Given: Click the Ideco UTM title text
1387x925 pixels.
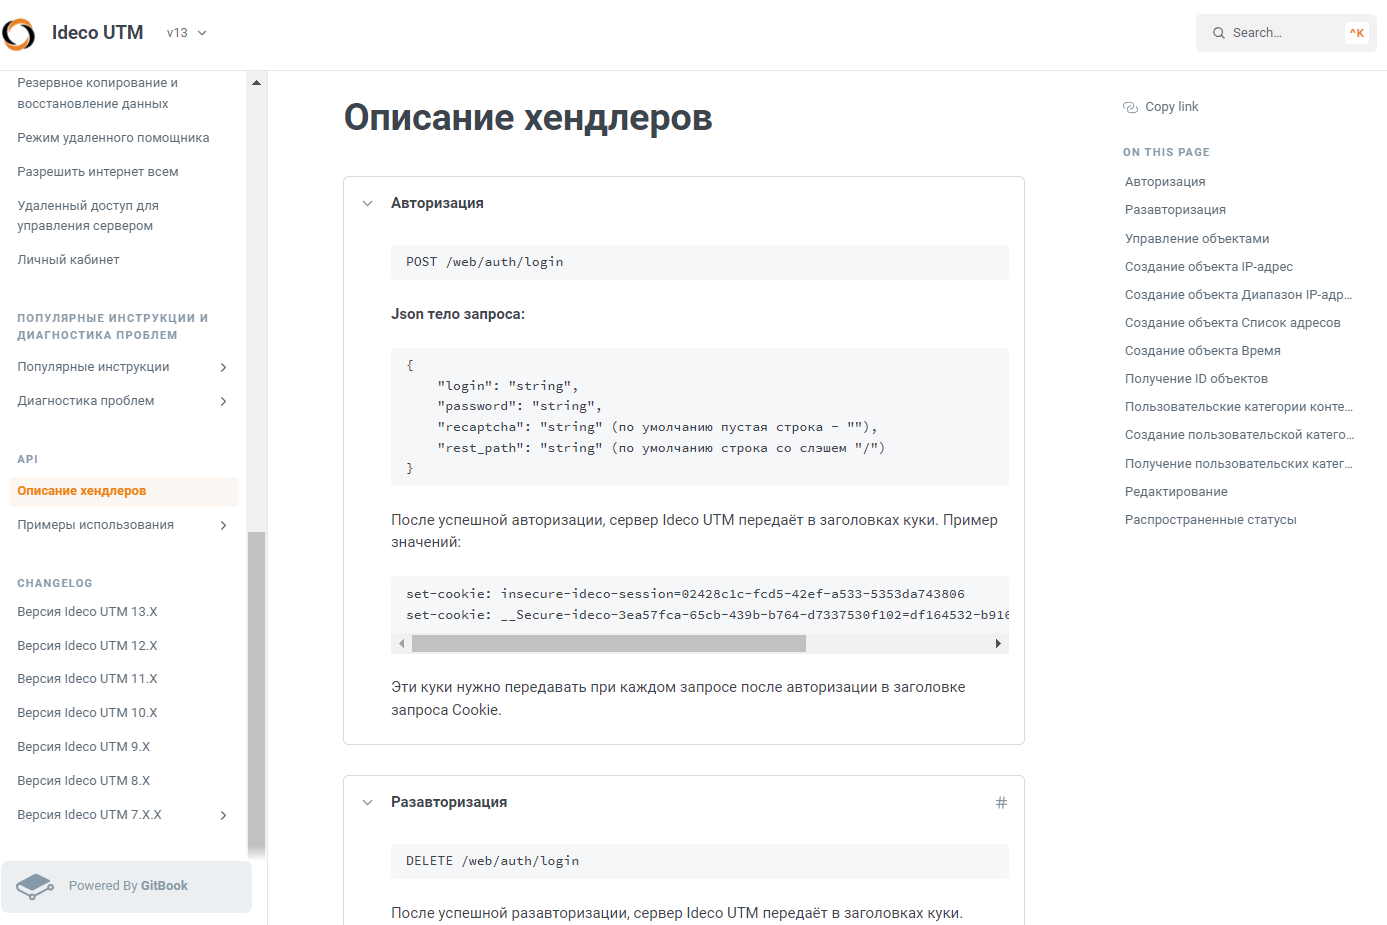Looking at the screenshot, I should pos(98,33).
